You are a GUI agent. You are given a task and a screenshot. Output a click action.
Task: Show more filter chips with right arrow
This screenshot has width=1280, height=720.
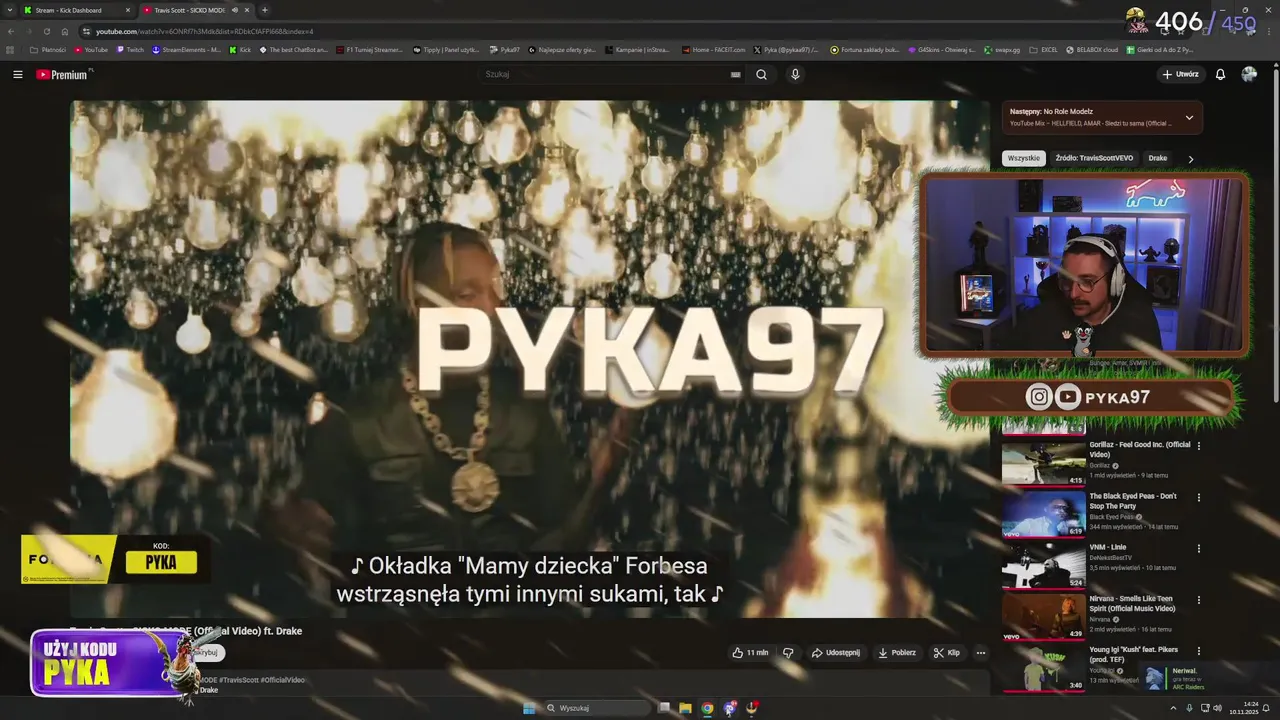click(1190, 158)
